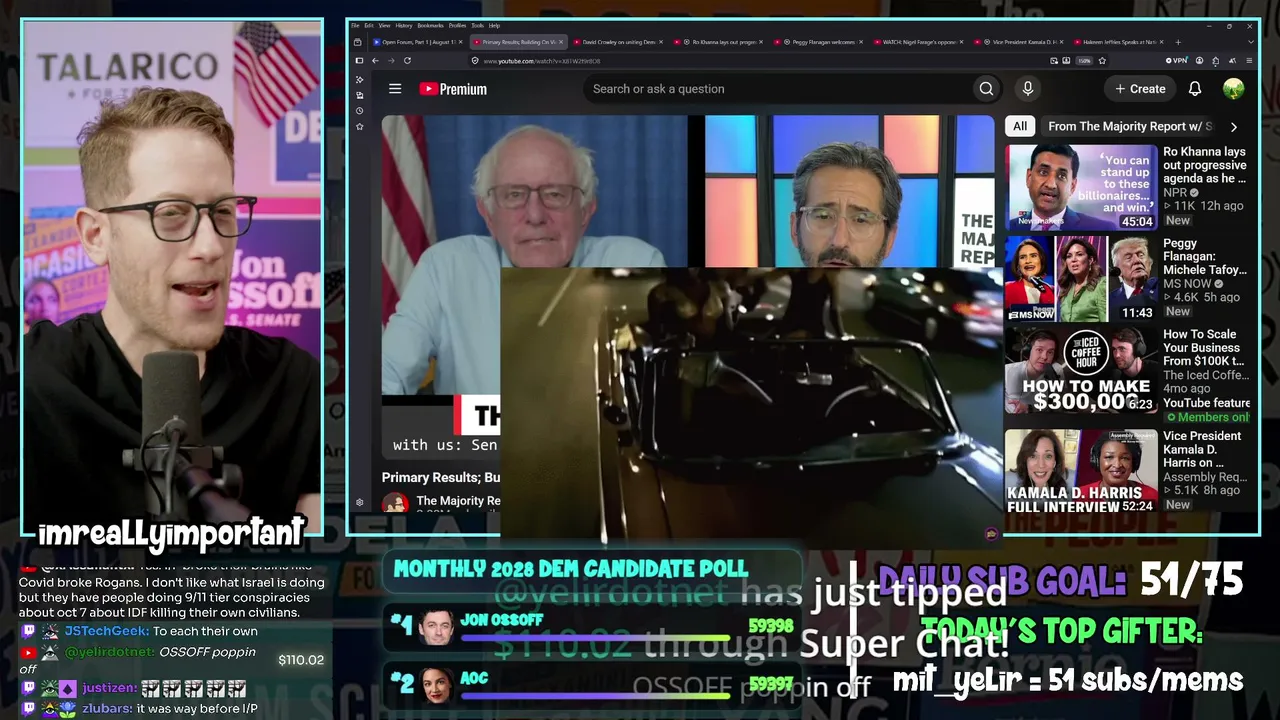Click the bookmarks star in browser sidebar

(x=360, y=127)
